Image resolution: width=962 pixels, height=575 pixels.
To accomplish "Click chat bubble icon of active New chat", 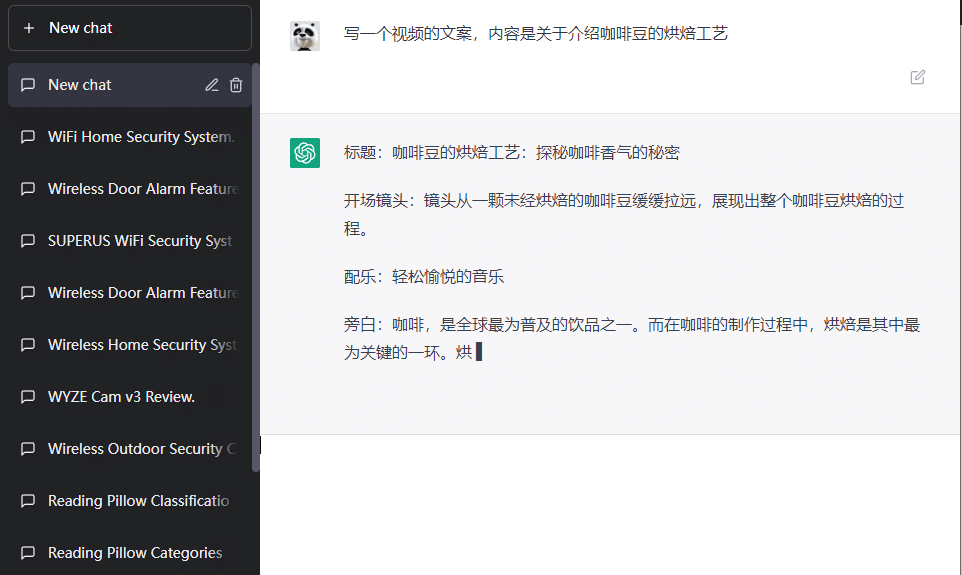I will [x=28, y=85].
